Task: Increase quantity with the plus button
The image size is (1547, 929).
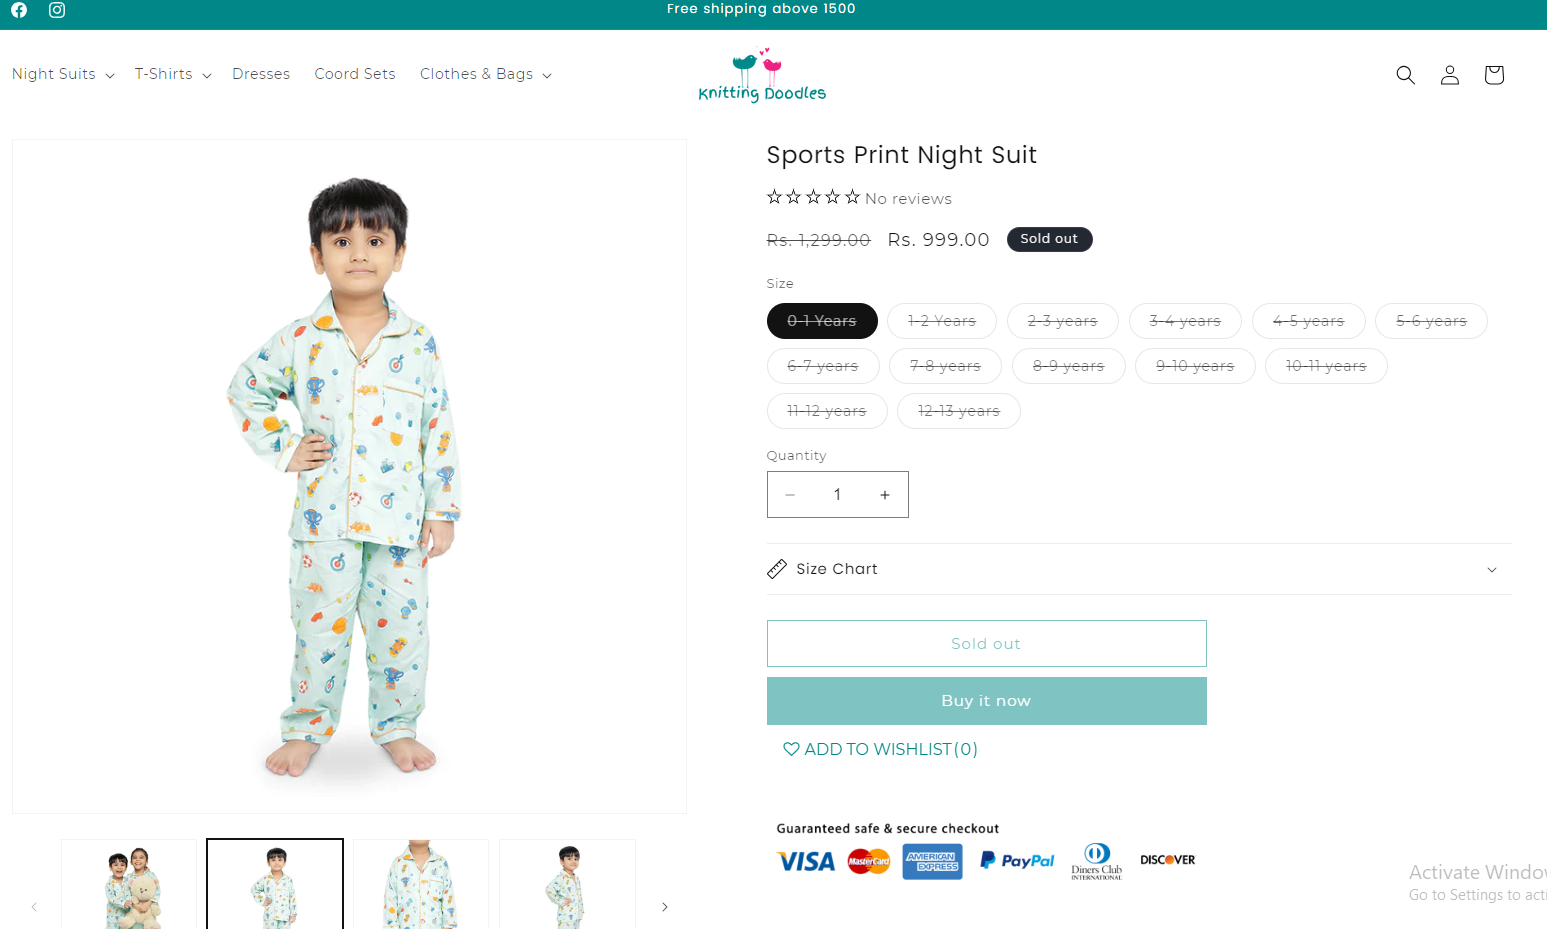Action: (x=884, y=495)
